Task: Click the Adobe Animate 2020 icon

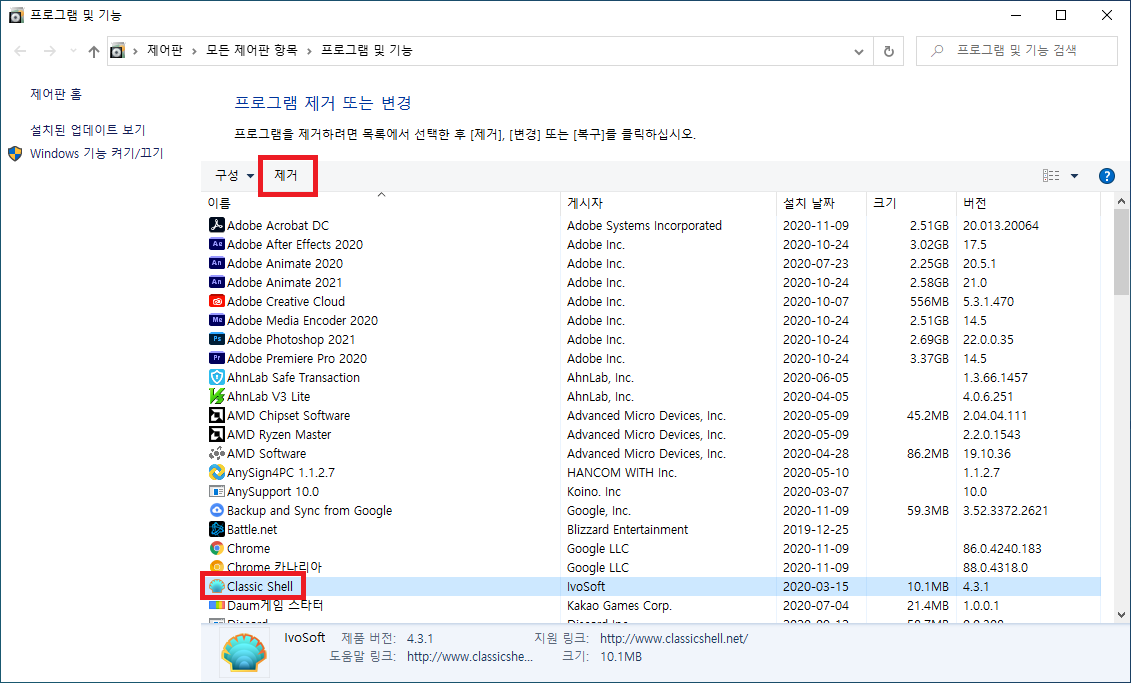Action: pyautogui.click(x=216, y=263)
